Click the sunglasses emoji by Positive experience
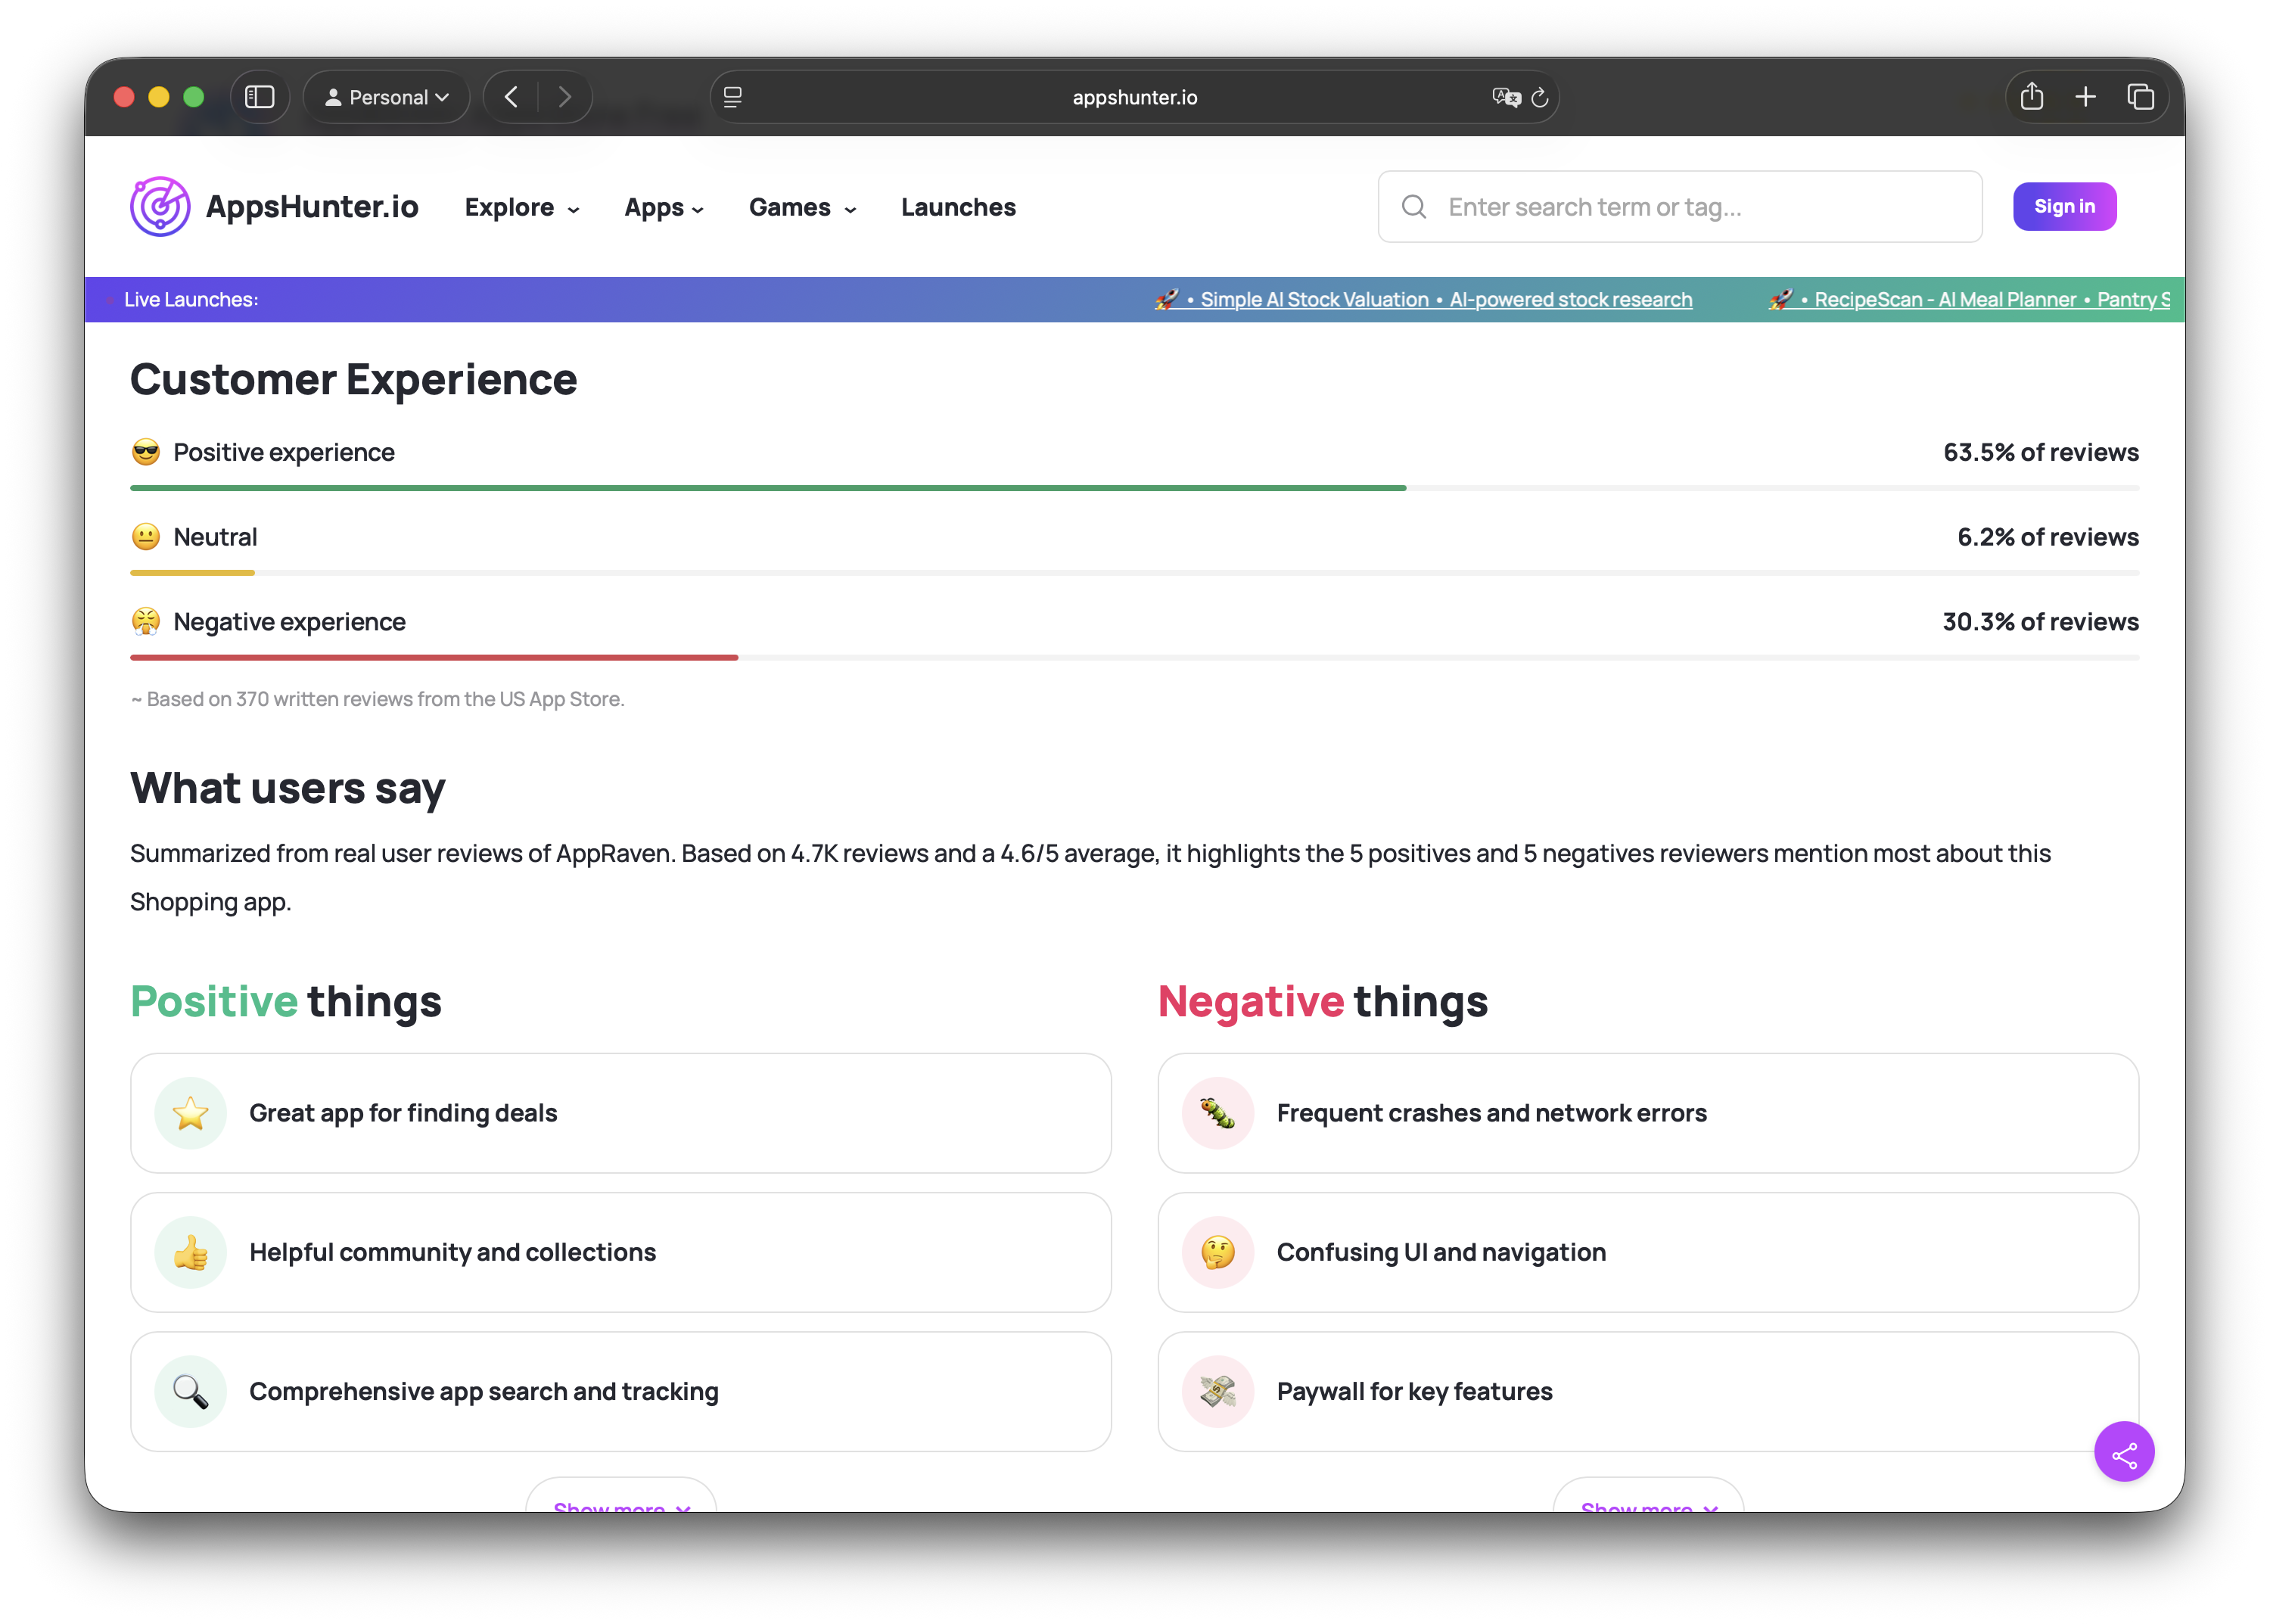 pyautogui.click(x=146, y=452)
